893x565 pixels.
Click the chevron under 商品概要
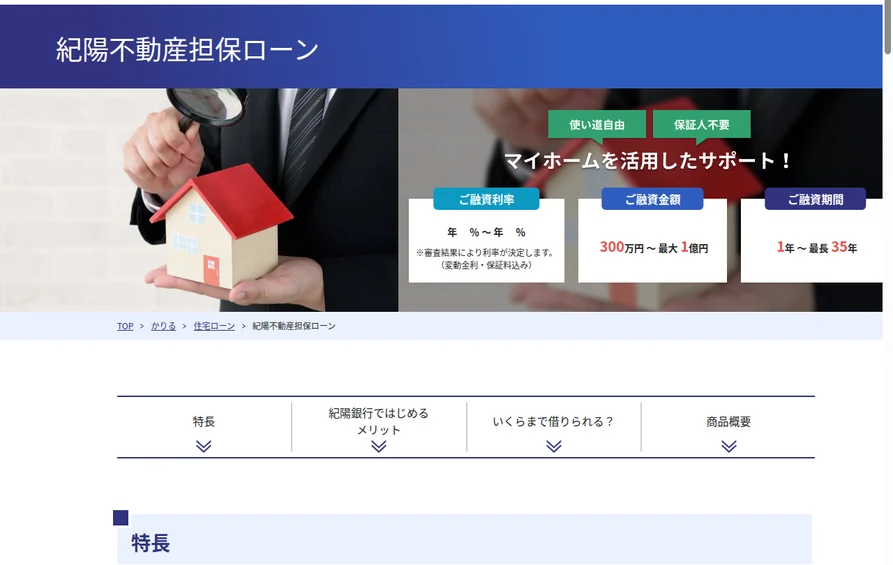pyautogui.click(x=728, y=446)
